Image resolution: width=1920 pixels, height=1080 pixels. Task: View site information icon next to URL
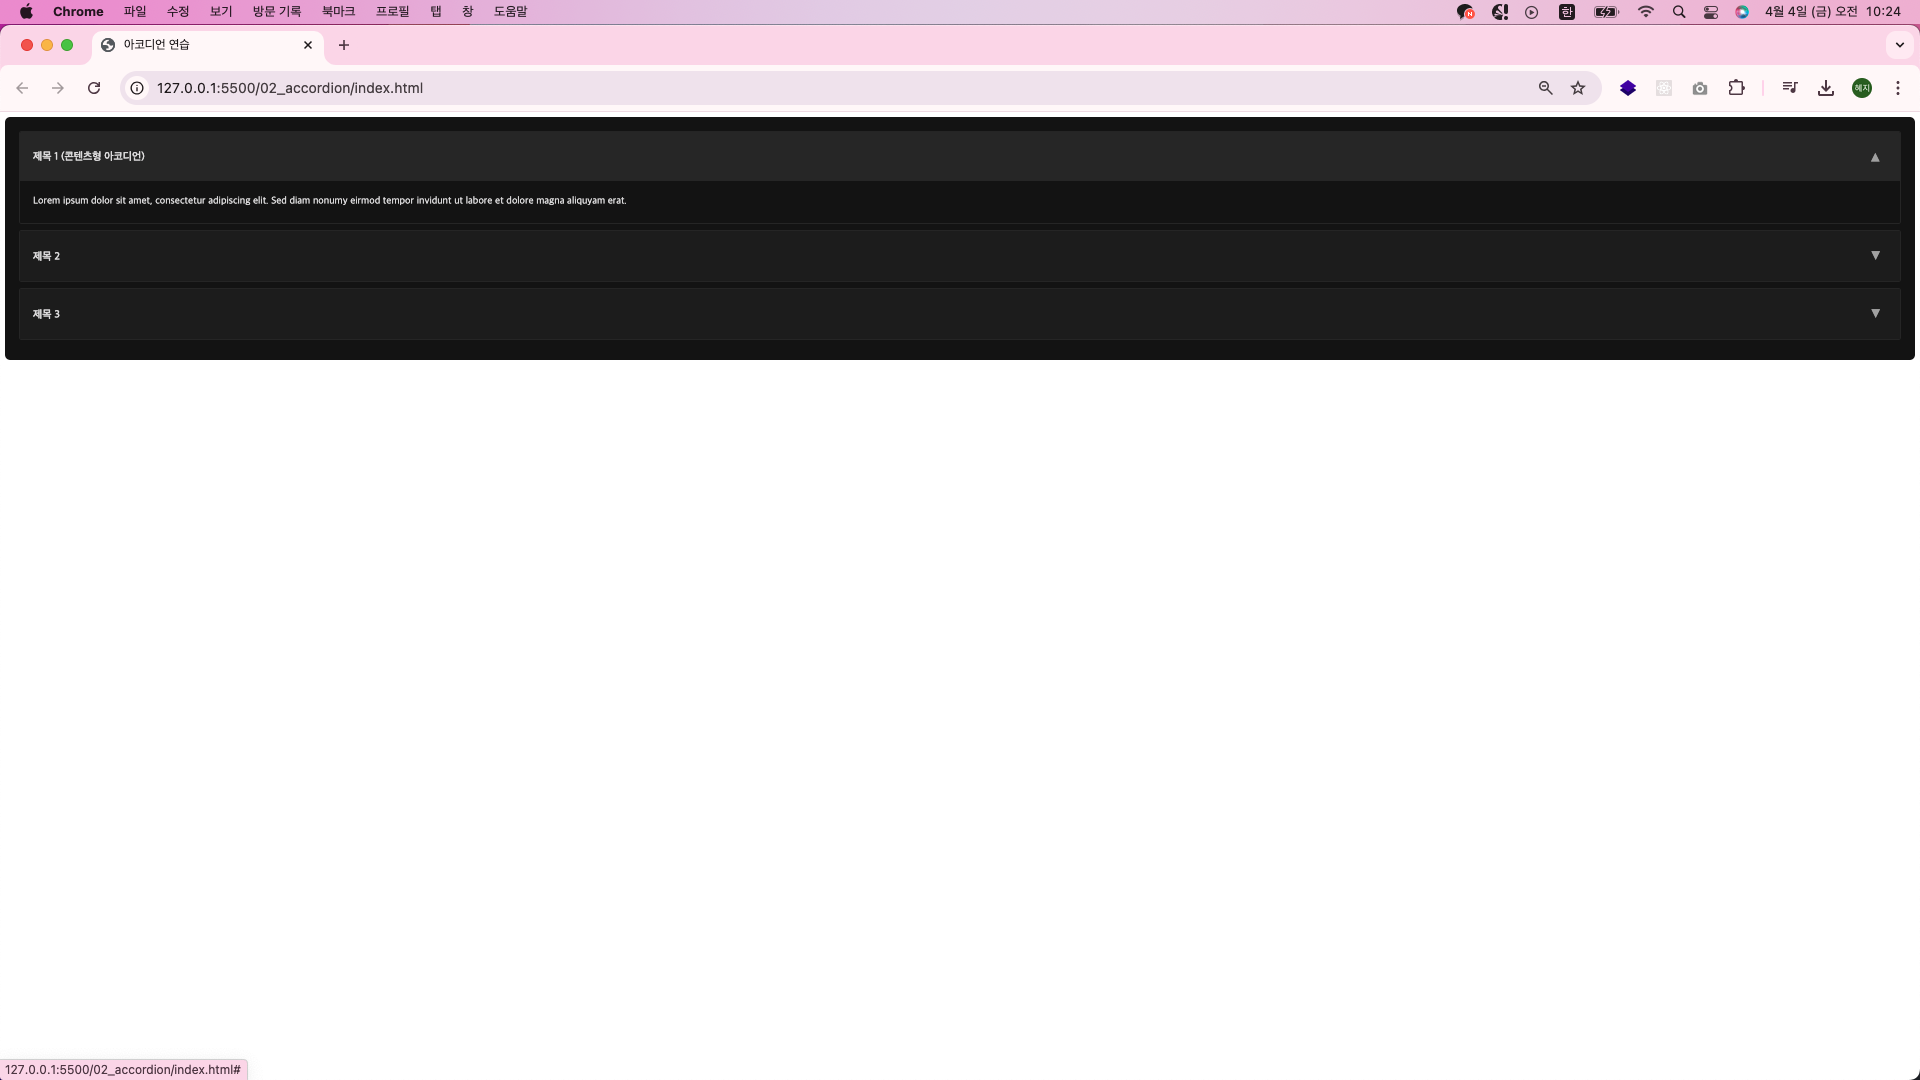(x=137, y=88)
